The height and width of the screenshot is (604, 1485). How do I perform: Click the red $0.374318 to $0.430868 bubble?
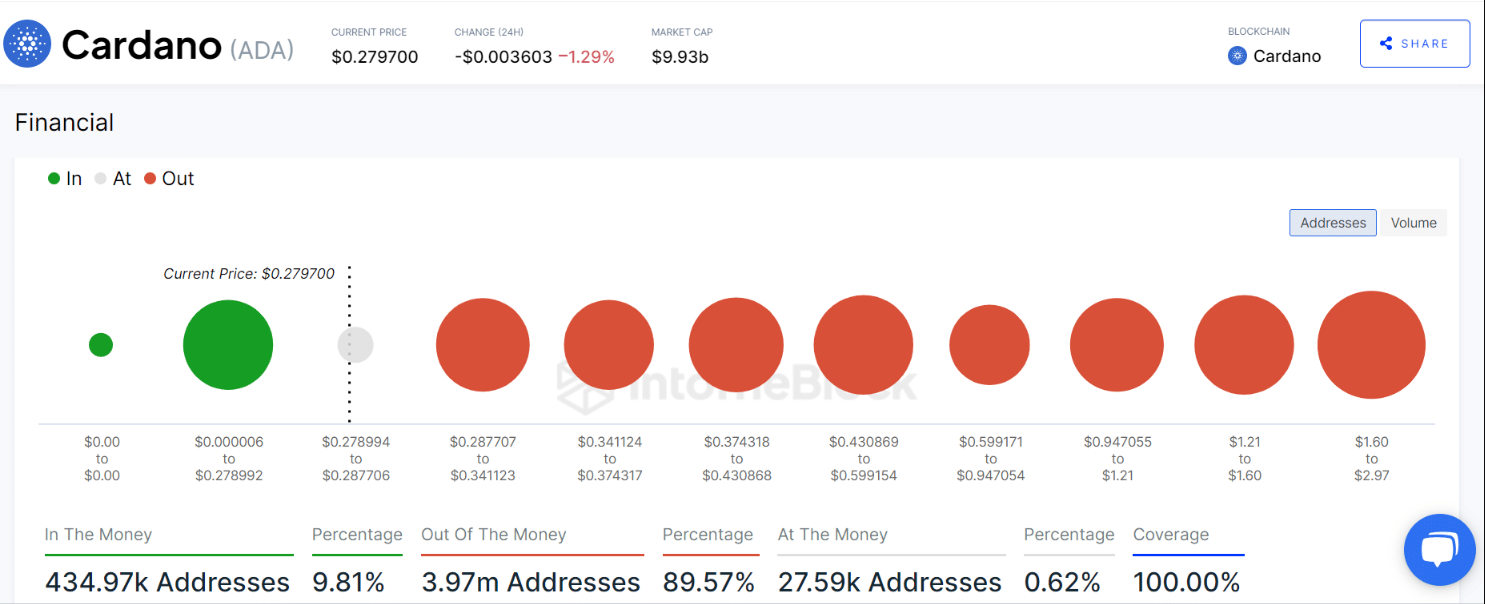point(736,345)
